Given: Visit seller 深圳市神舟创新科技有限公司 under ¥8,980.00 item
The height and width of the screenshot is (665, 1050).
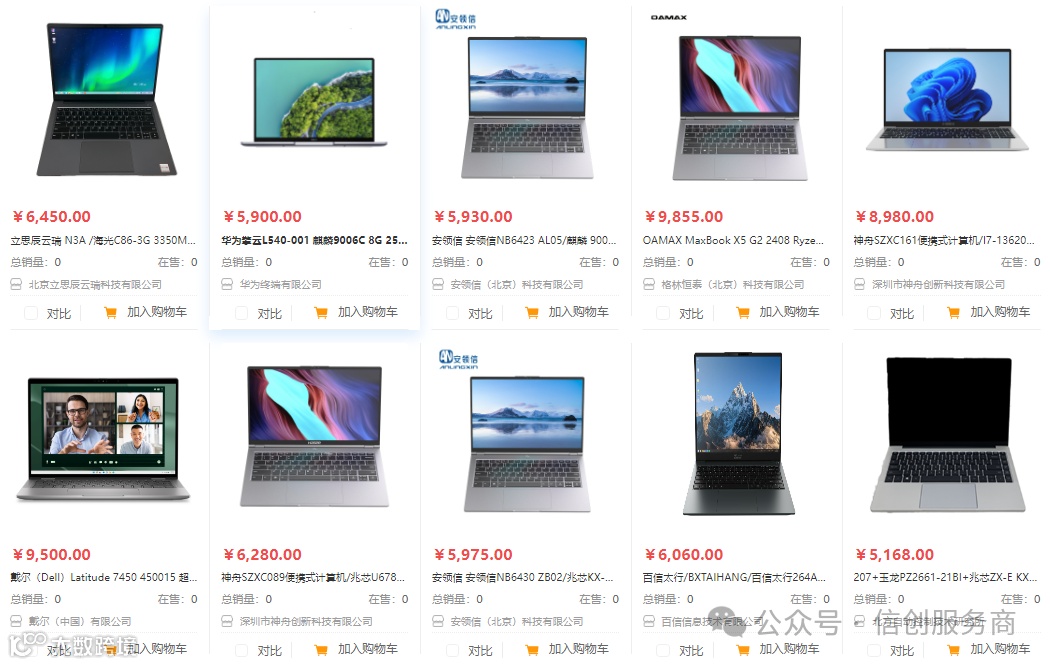Looking at the screenshot, I should (x=938, y=285).
